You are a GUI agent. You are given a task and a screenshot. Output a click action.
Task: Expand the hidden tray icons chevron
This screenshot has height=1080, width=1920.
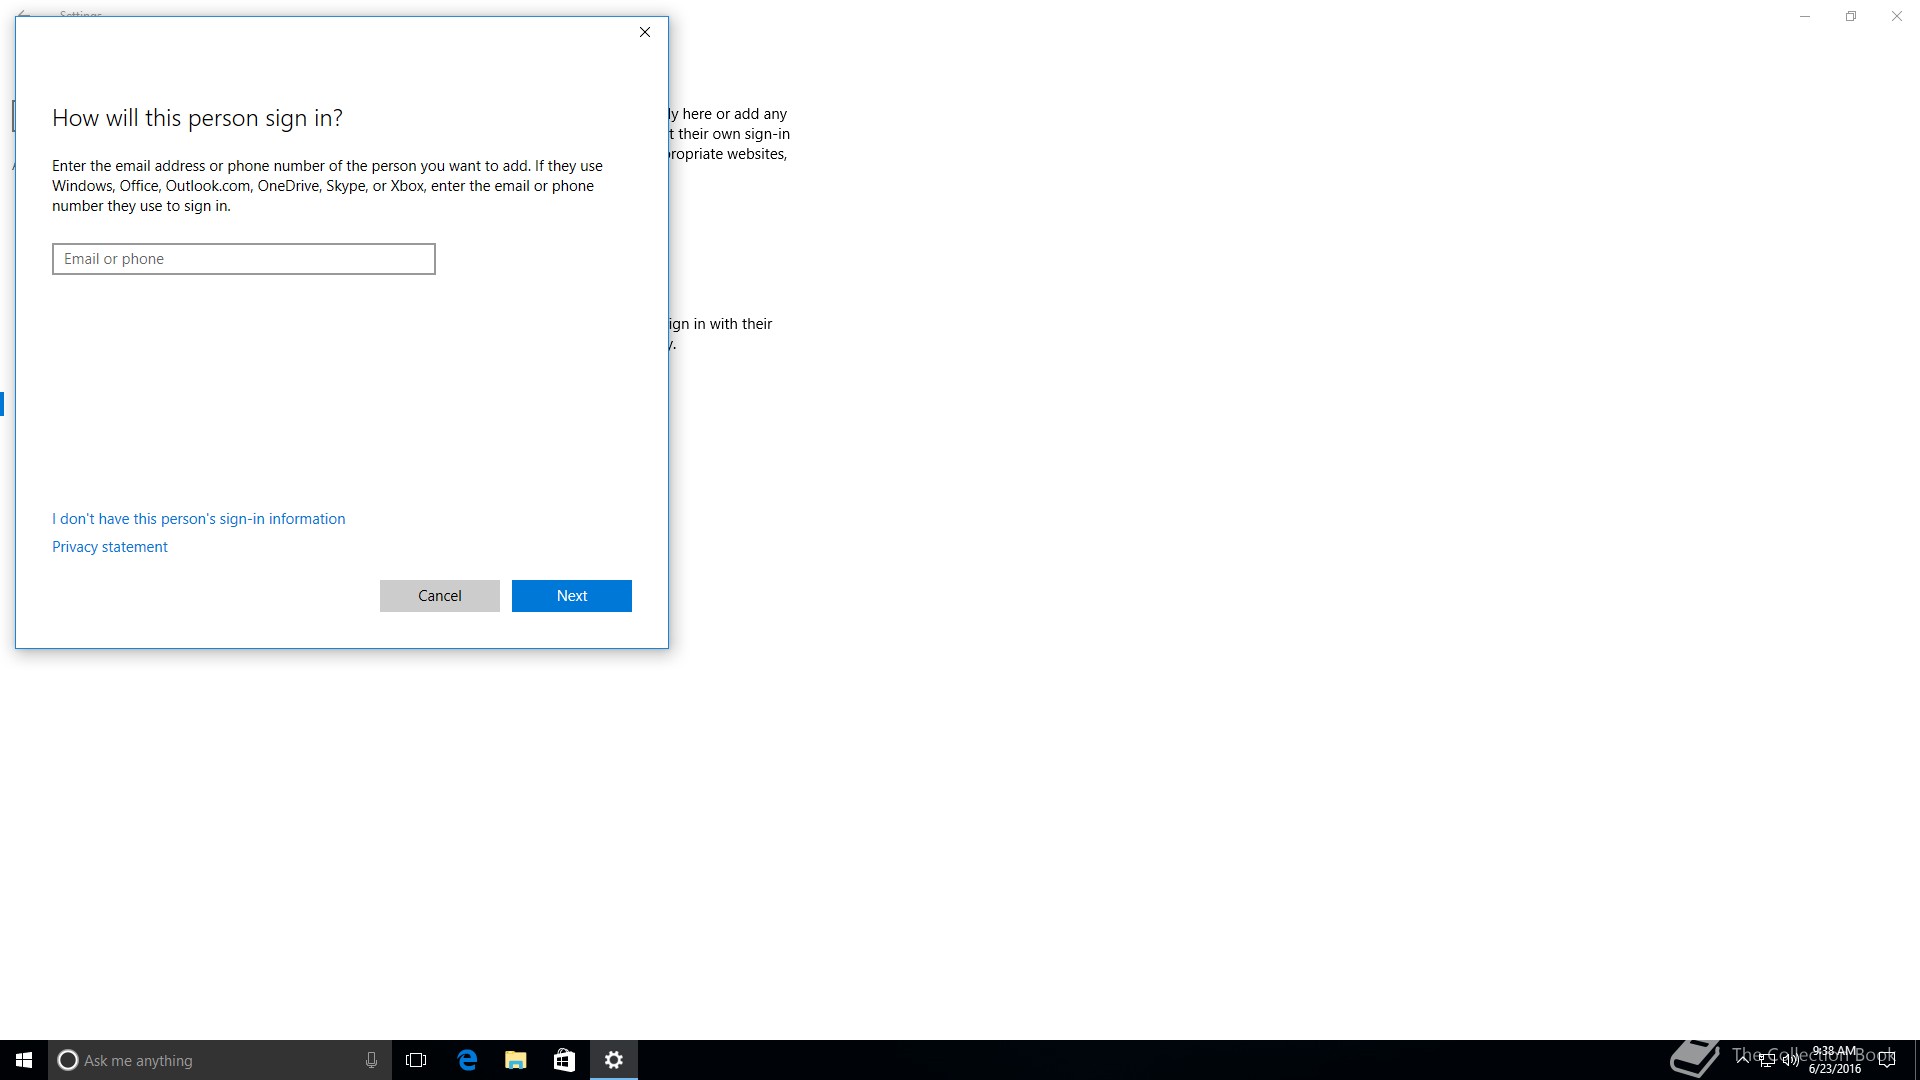[x=1743, y=1059]
